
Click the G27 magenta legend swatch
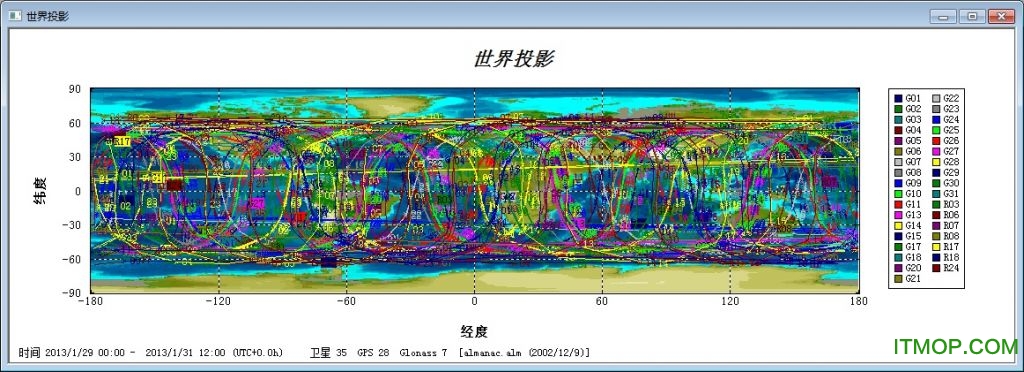click(x=936, y=151)
